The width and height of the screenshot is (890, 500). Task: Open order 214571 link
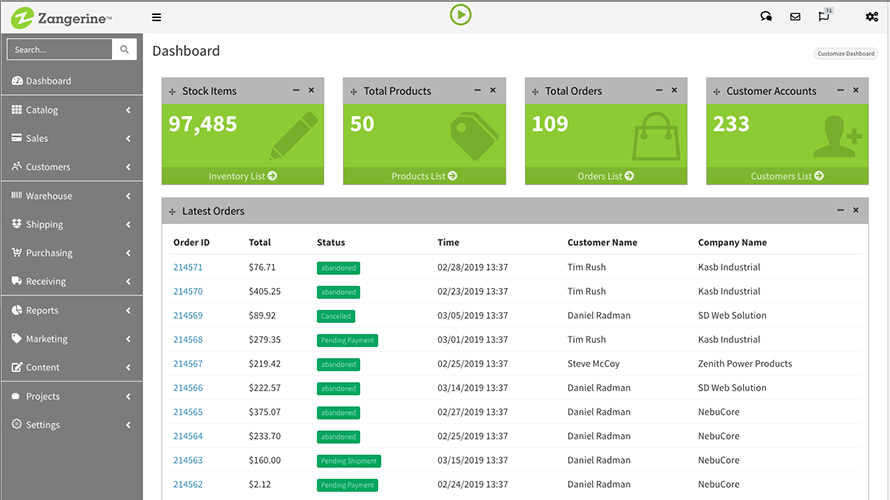pyautogui.click(x=188, y=267)
